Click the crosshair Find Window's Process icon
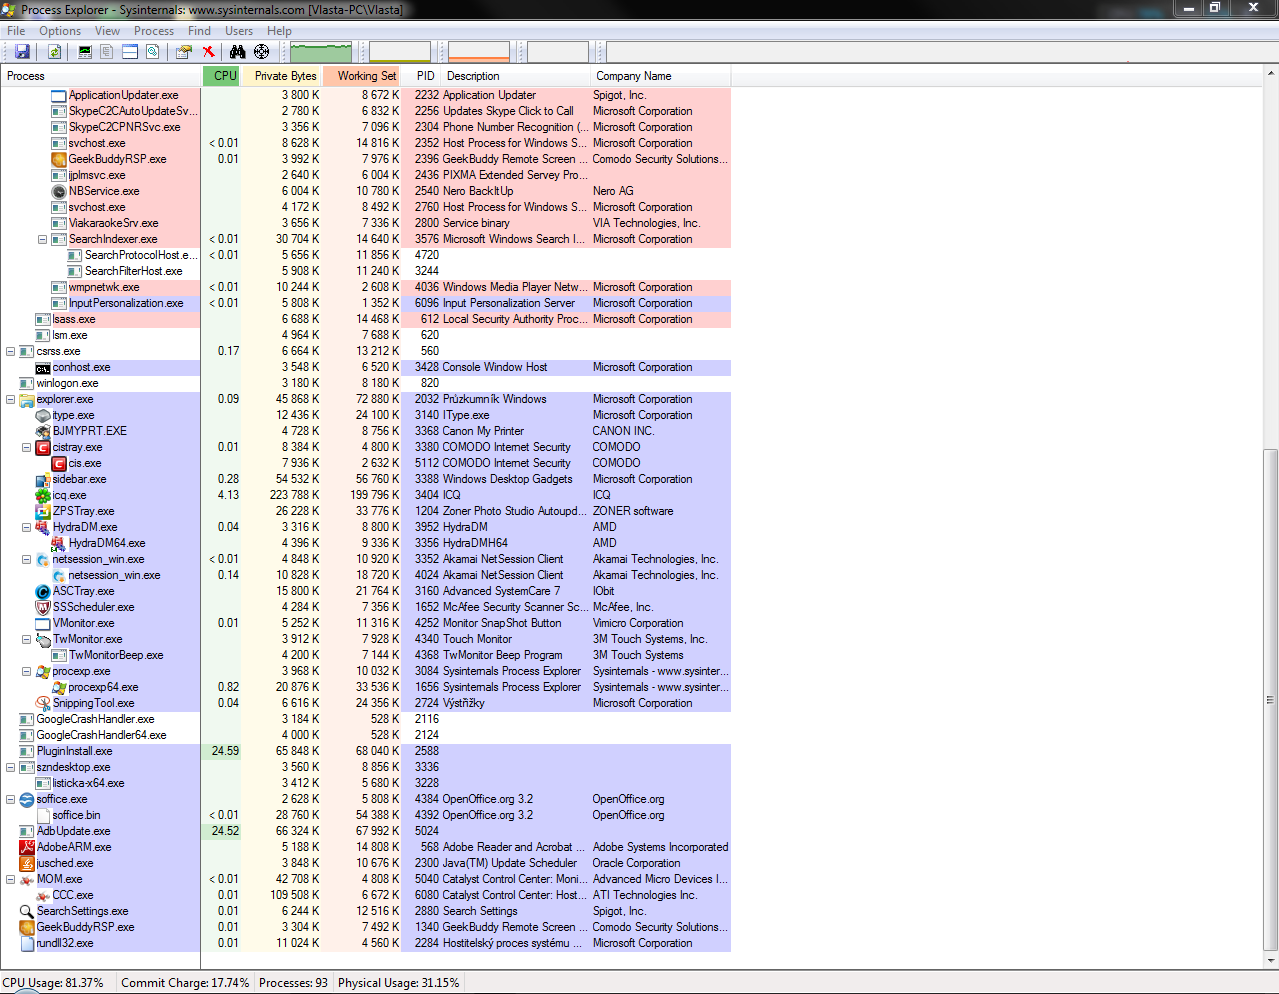Viewport: 1279px width, 994px height. pyautogui.click(x=262, y=52)
